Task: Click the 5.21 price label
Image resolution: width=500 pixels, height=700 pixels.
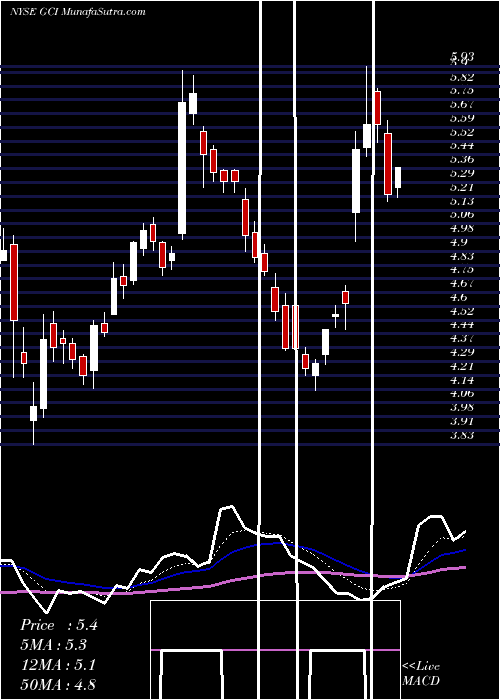Action: pos(462,188)
